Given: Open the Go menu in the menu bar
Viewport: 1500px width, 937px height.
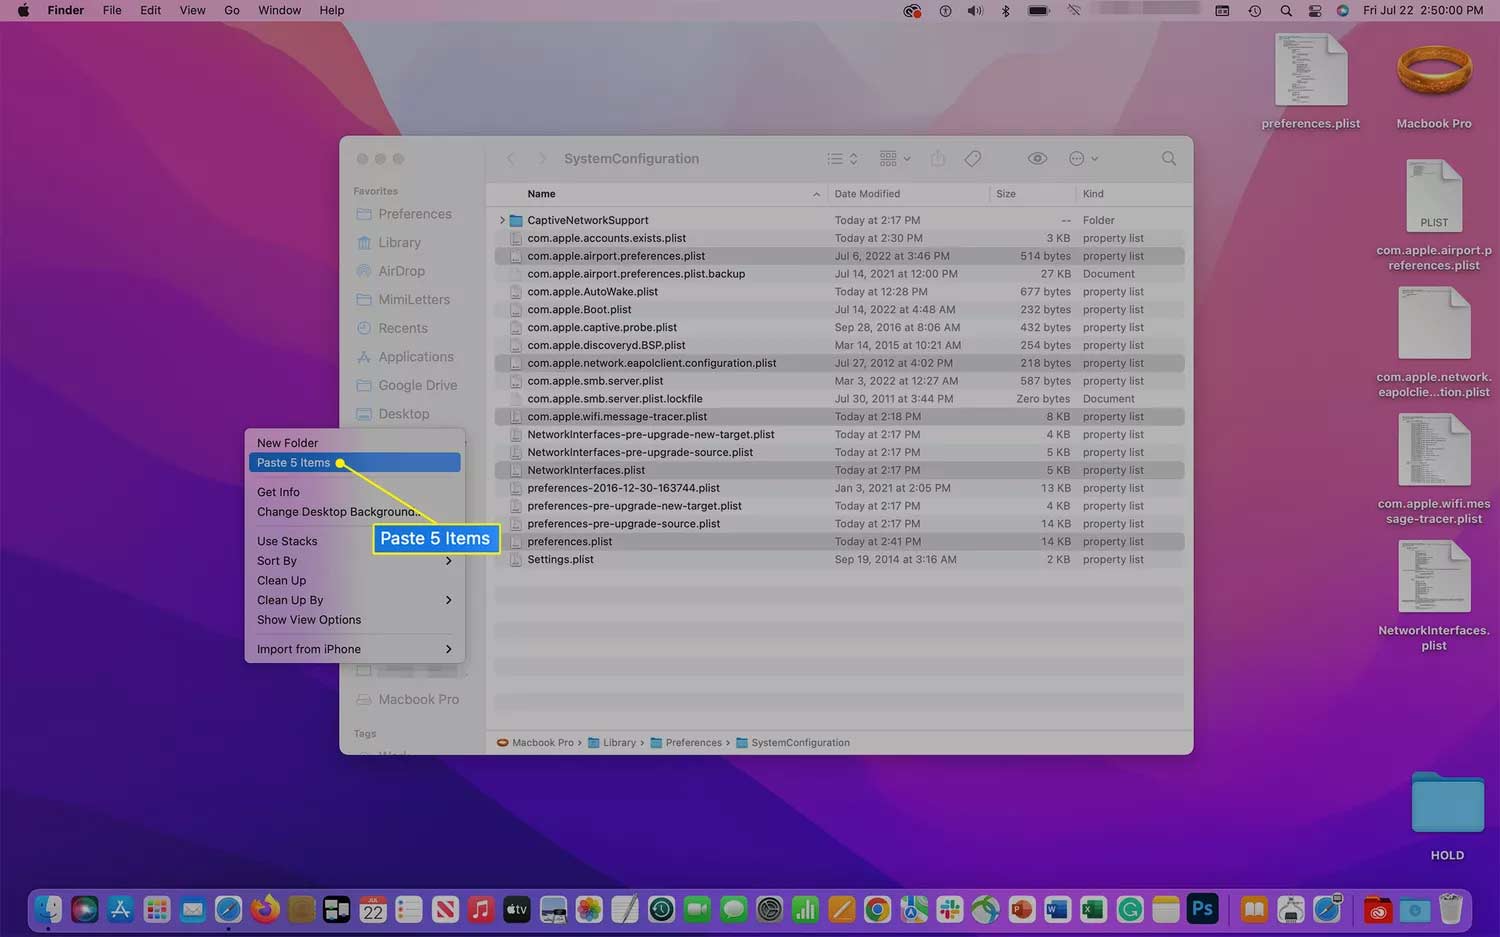Looking at the screenshot, I should 231,10.
